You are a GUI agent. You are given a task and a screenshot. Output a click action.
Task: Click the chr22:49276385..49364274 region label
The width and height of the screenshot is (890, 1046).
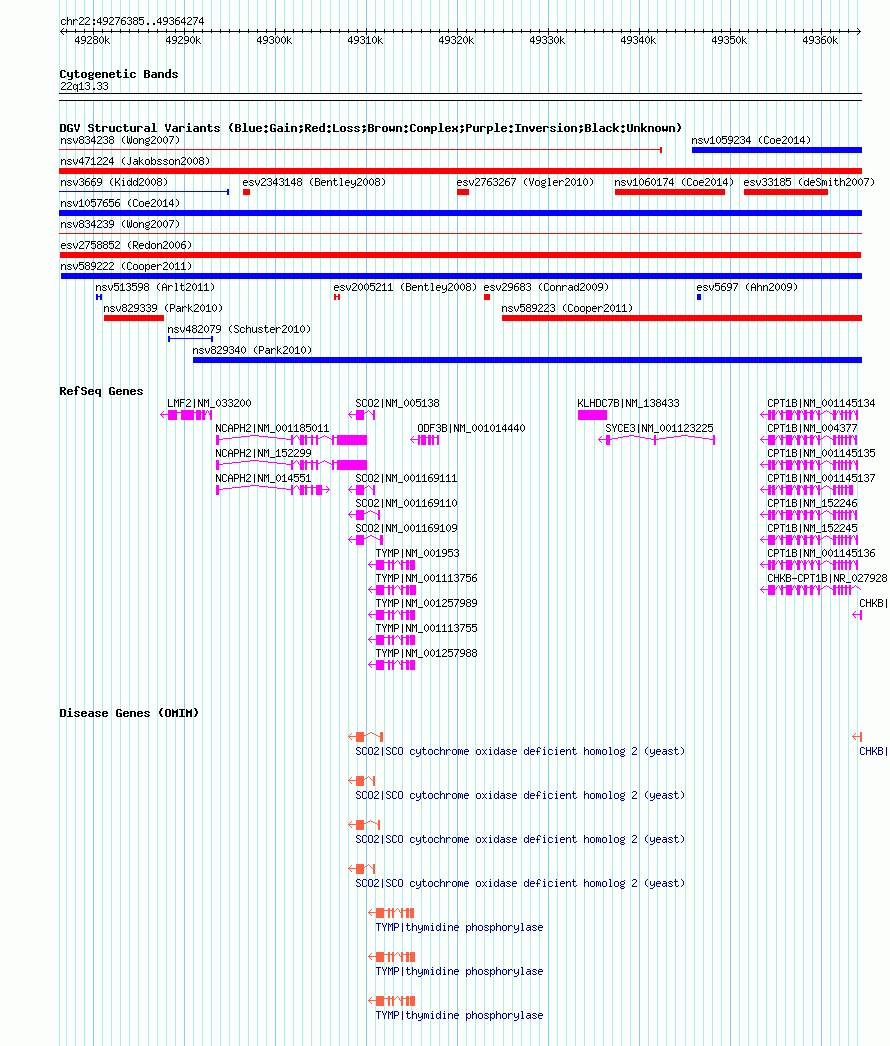pos(132,21)
